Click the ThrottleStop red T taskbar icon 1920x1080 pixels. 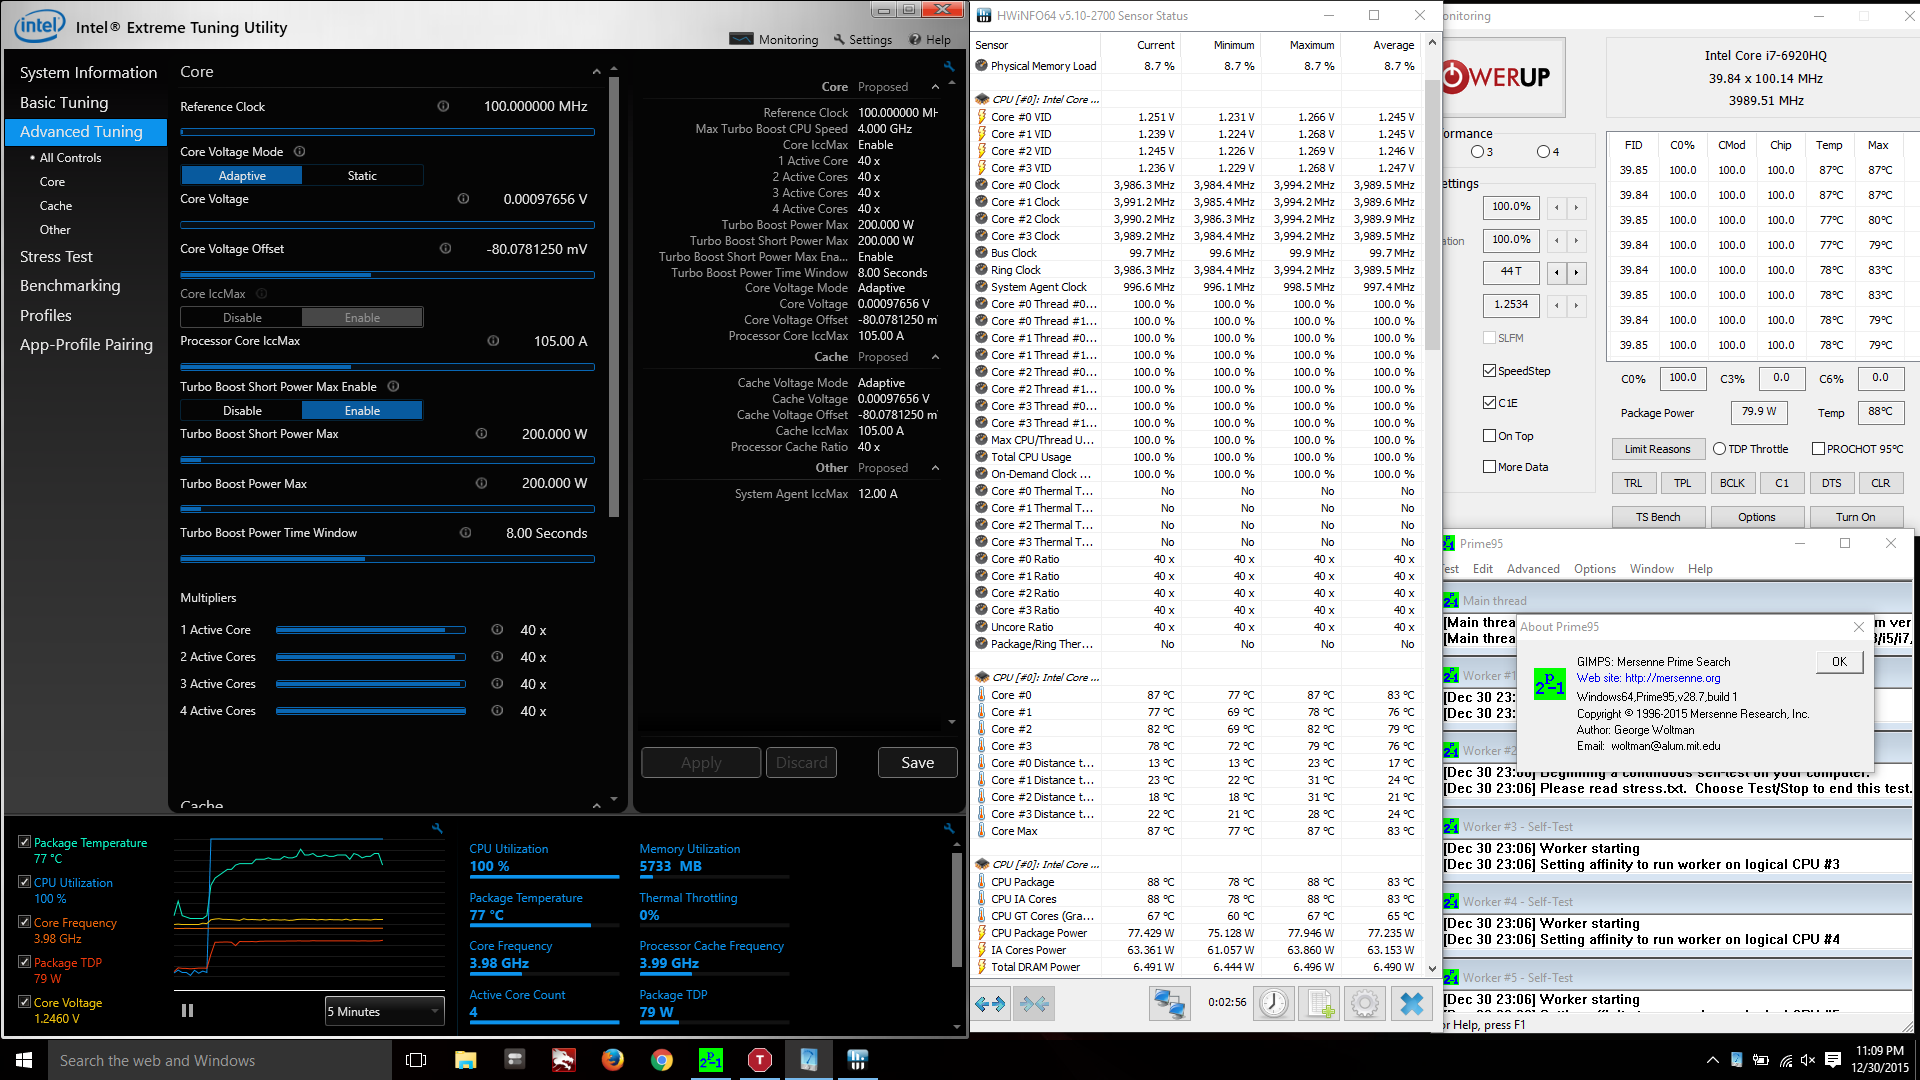pos(759,1060)
